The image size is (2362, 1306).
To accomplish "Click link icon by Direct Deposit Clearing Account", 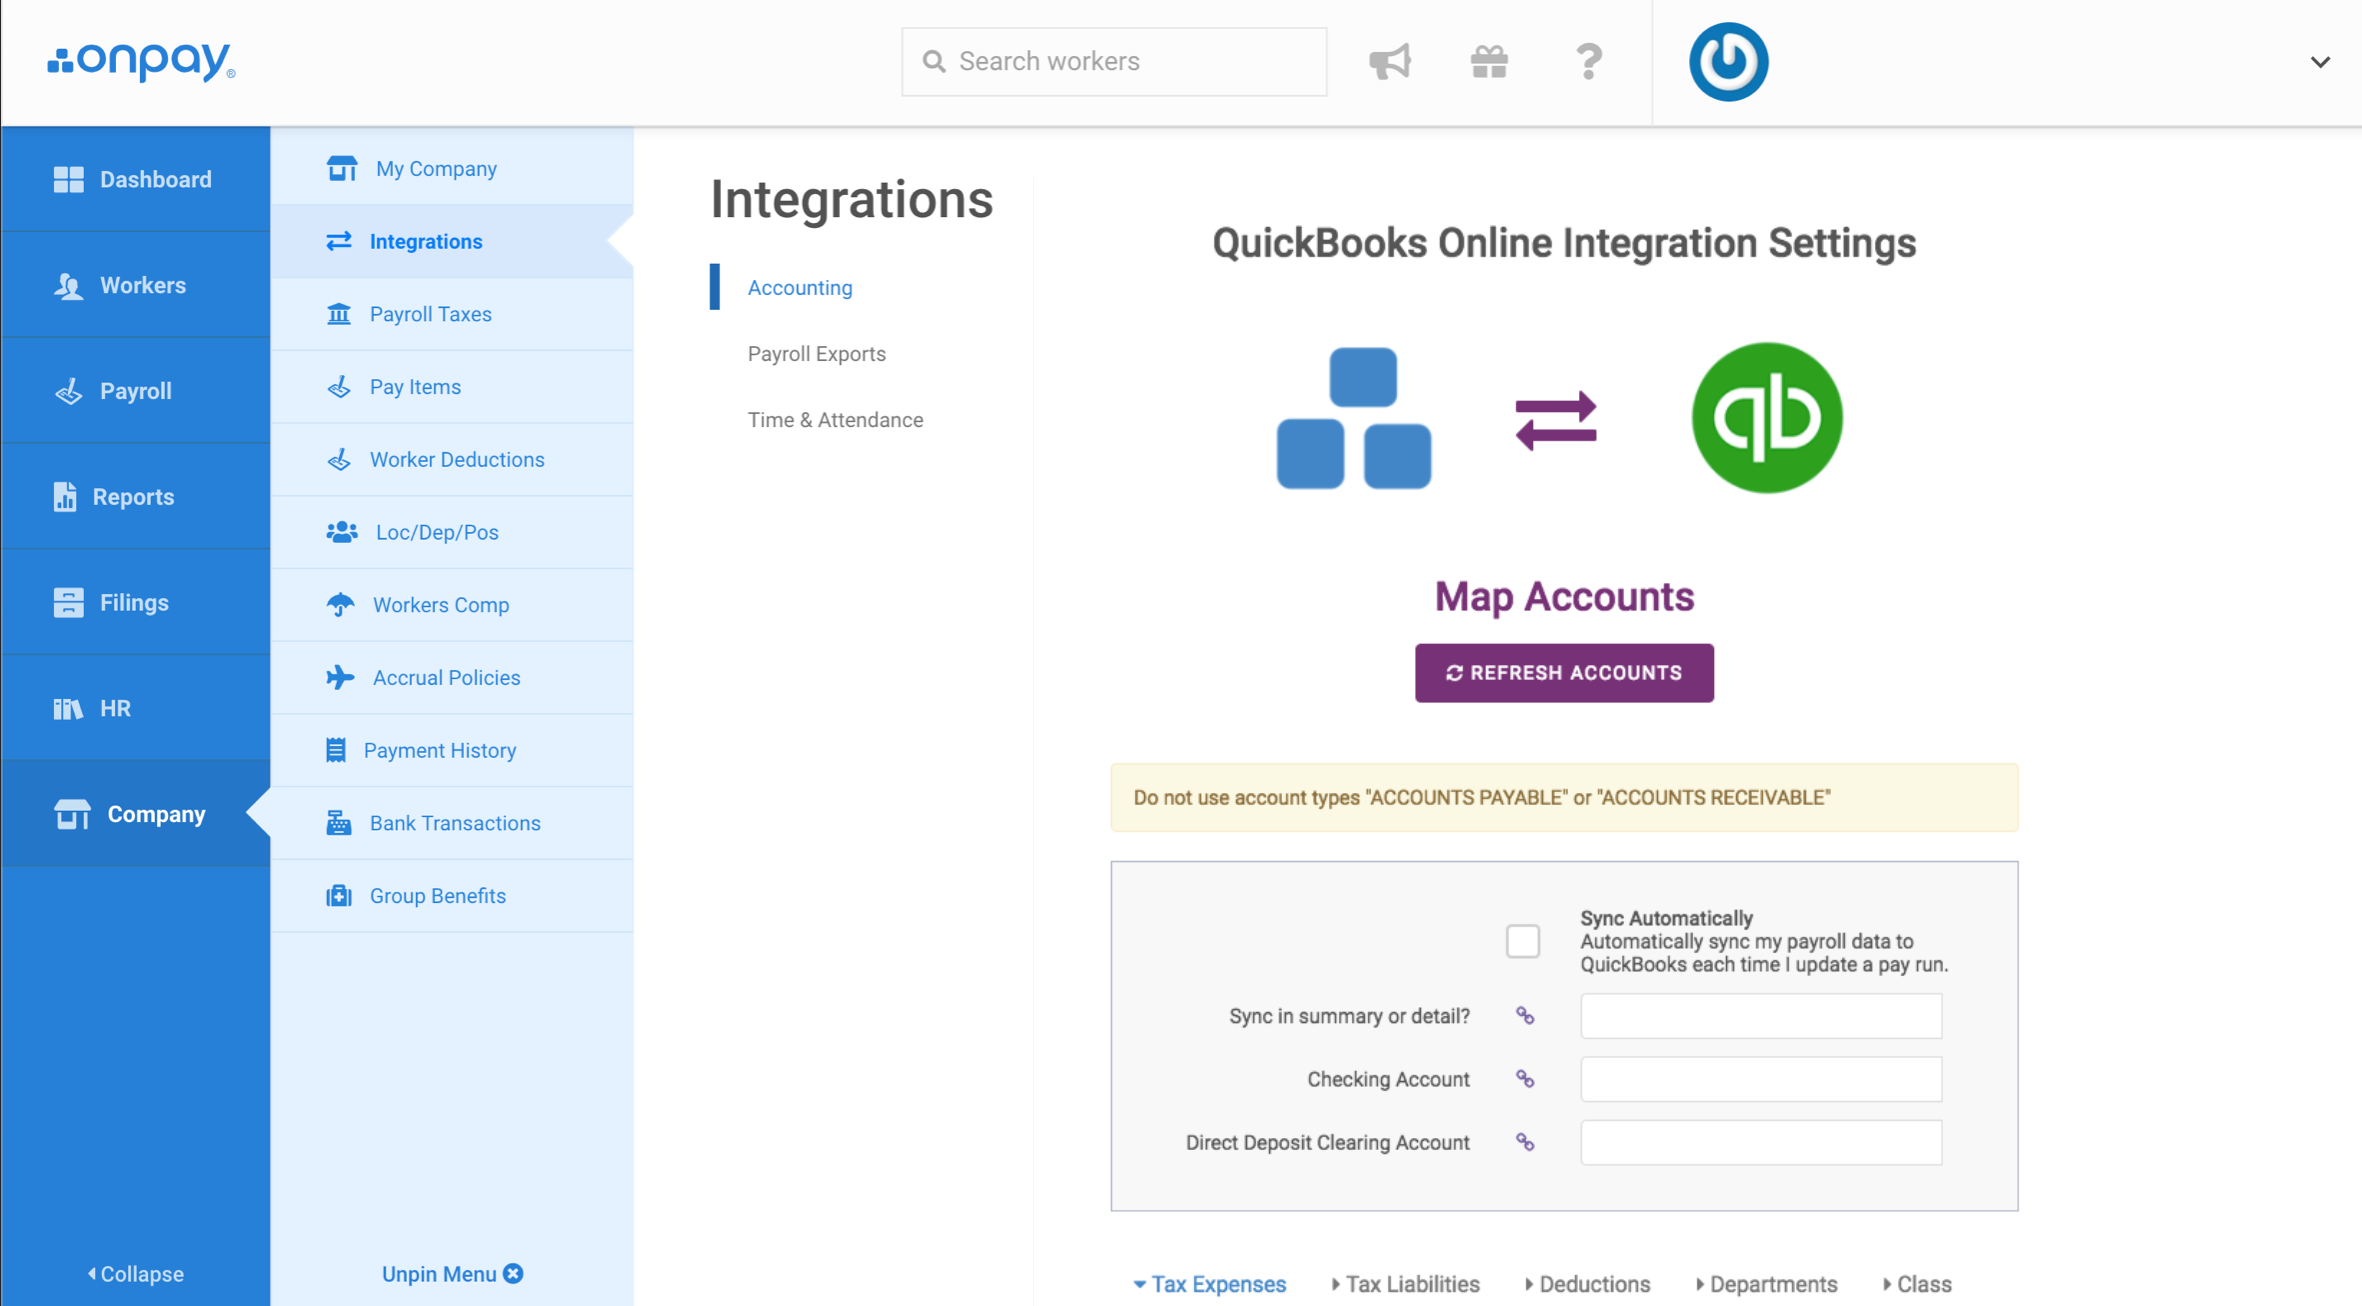I will pyautogui.click(x=1525, y=1143).
